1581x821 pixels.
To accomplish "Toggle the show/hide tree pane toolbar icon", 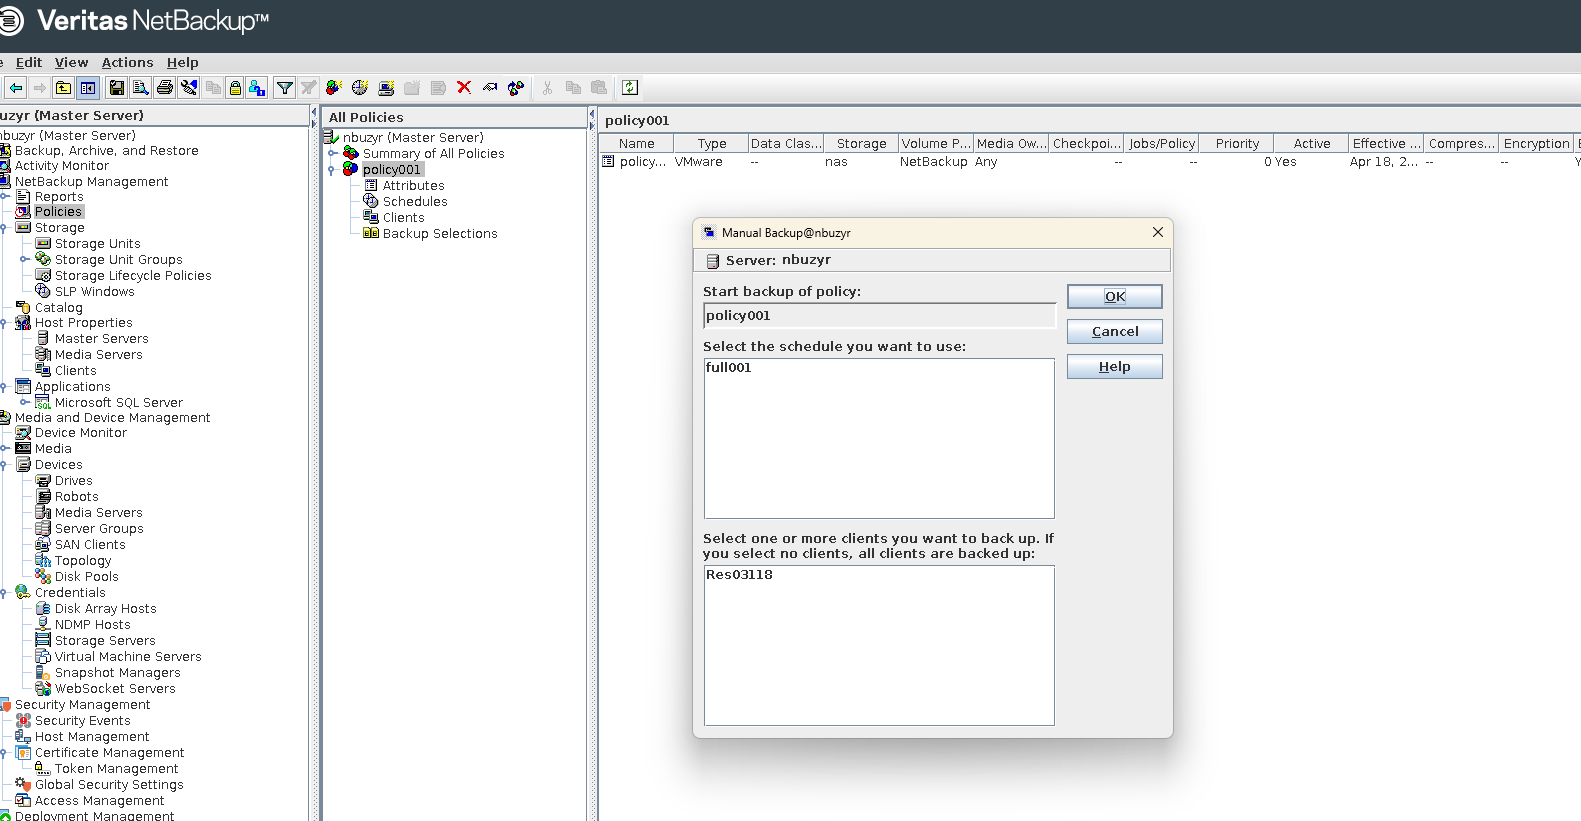I will 88,88.
